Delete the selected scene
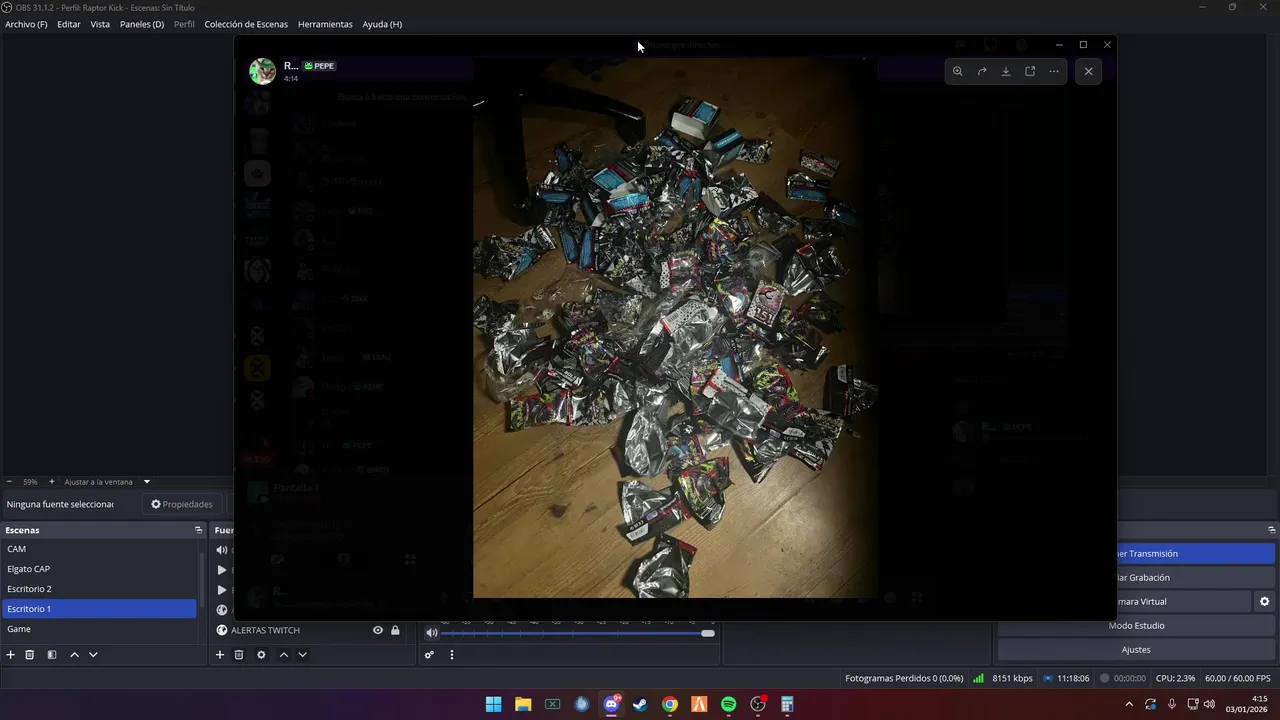 (x=30, y=655)
